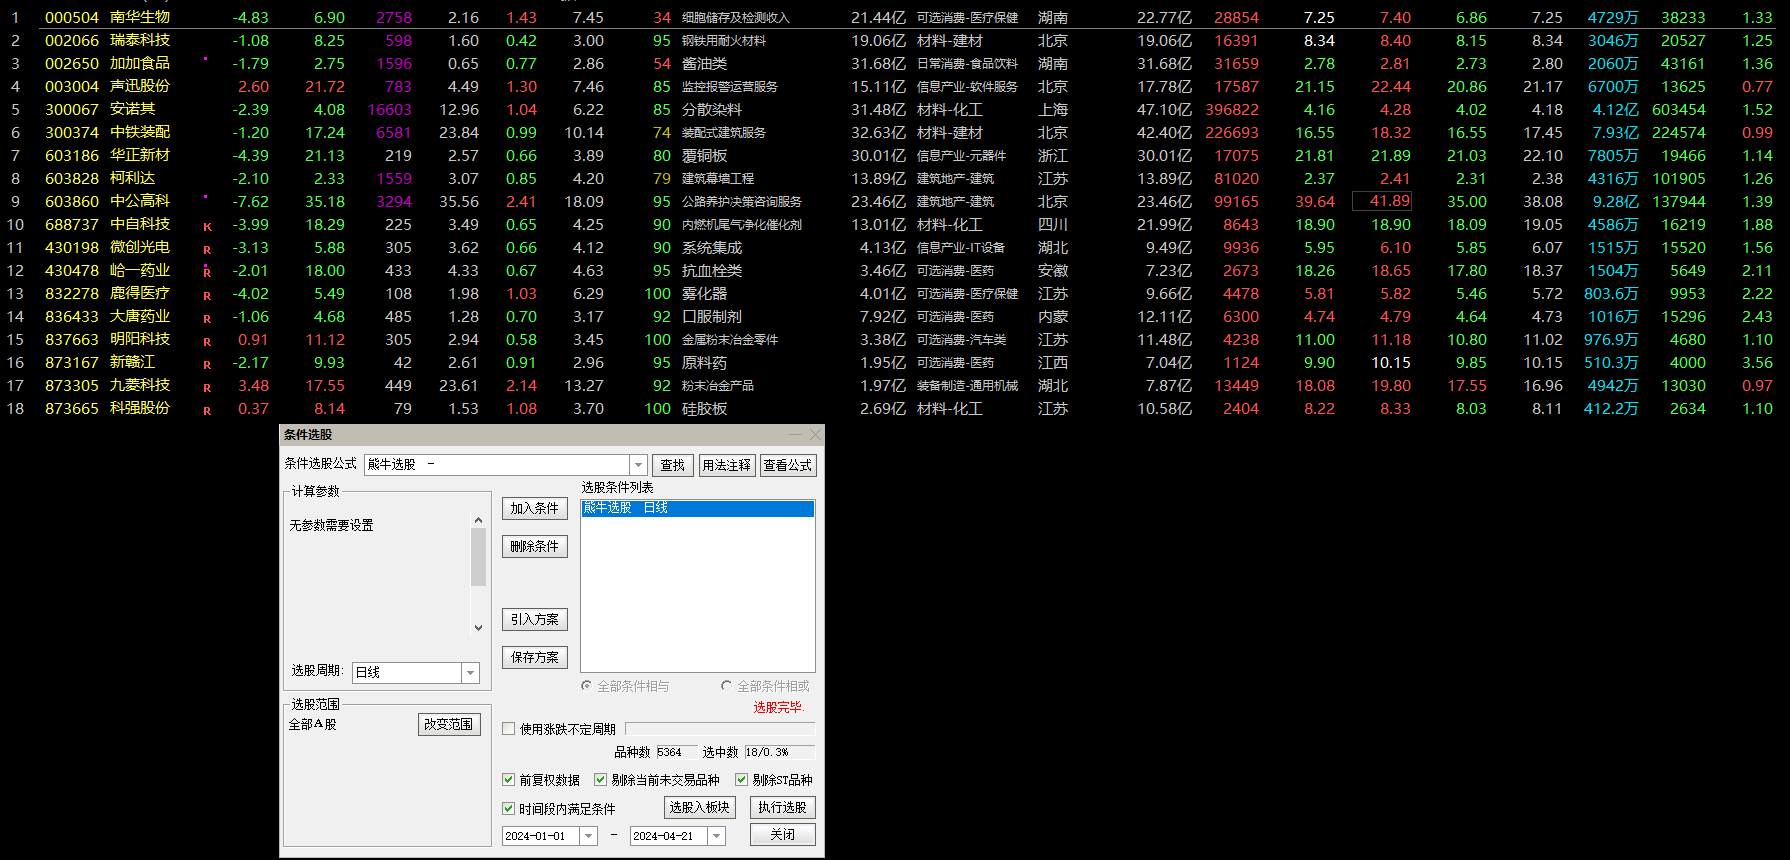Click the K marker beside 中自科技

click(x=207, y=227)
